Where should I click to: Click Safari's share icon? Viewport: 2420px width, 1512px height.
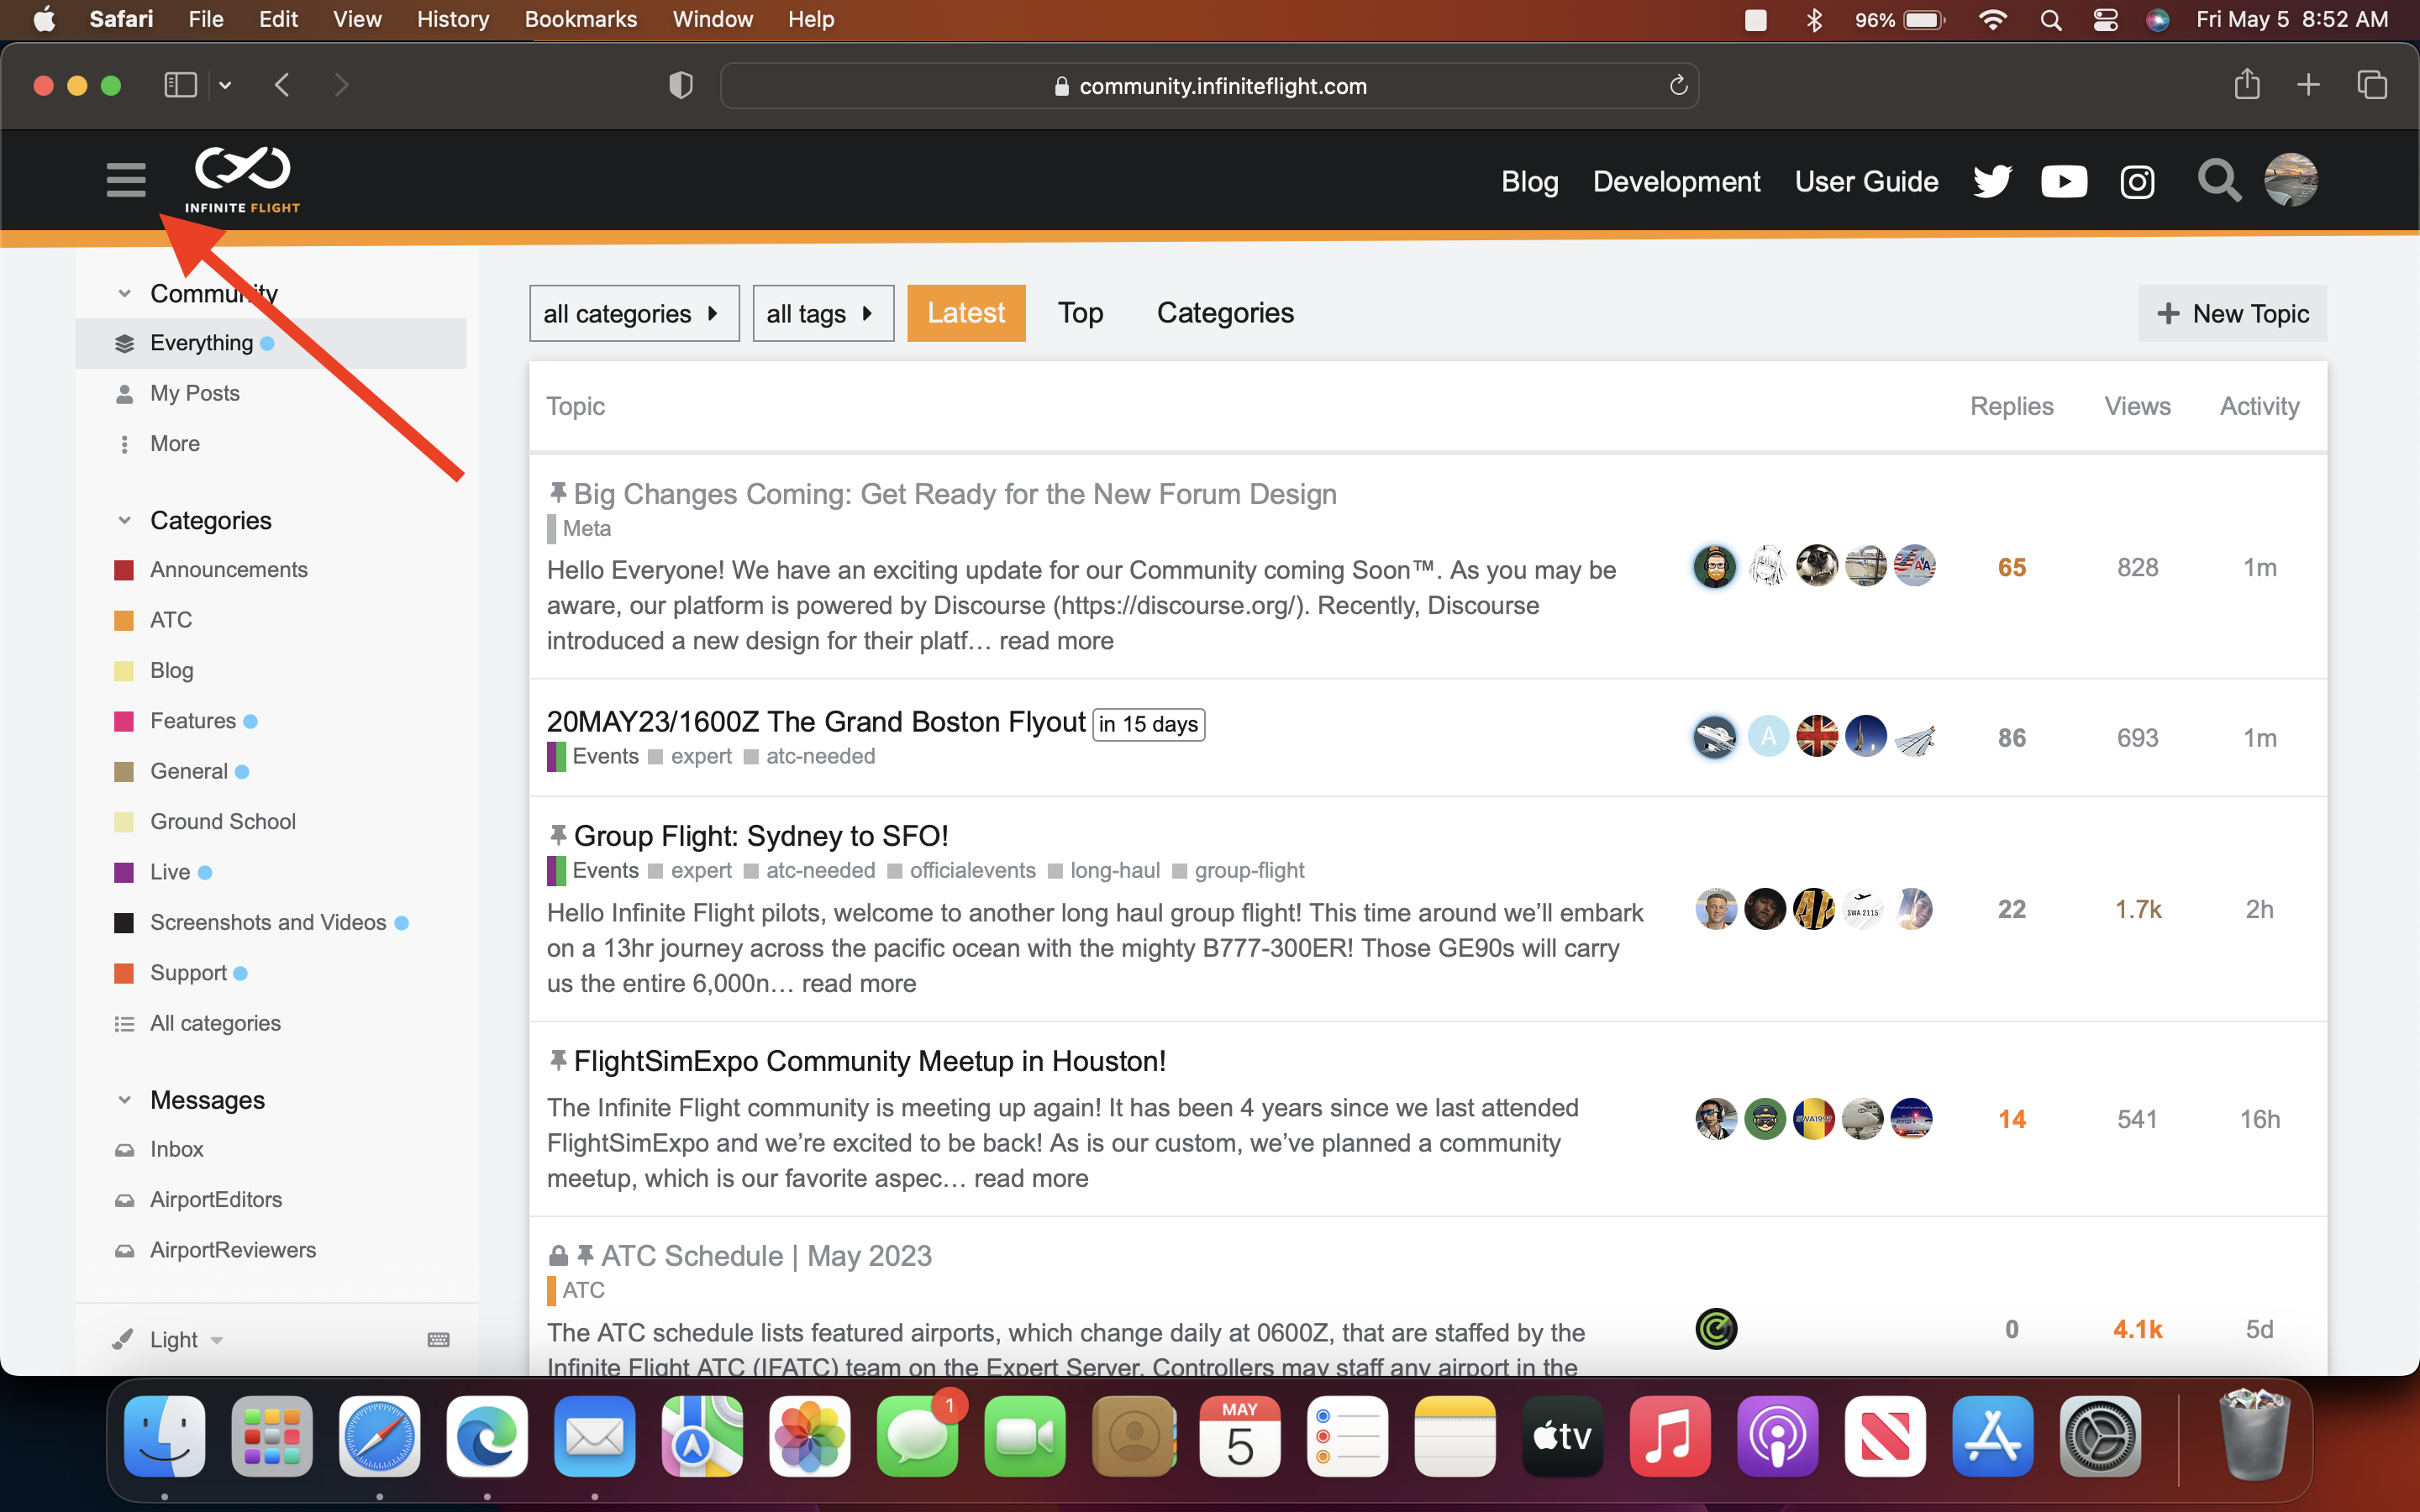pos(2246,85)
